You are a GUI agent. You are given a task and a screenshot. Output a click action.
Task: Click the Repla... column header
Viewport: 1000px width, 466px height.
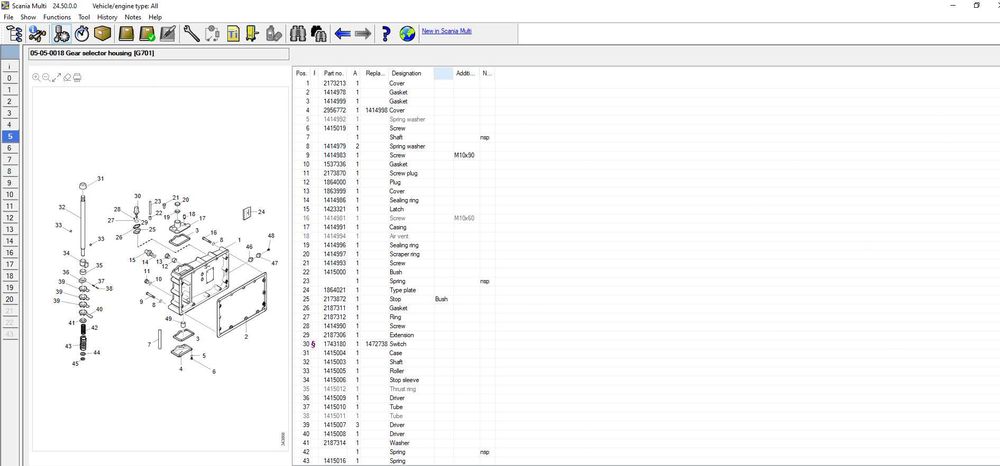[376, 73]
